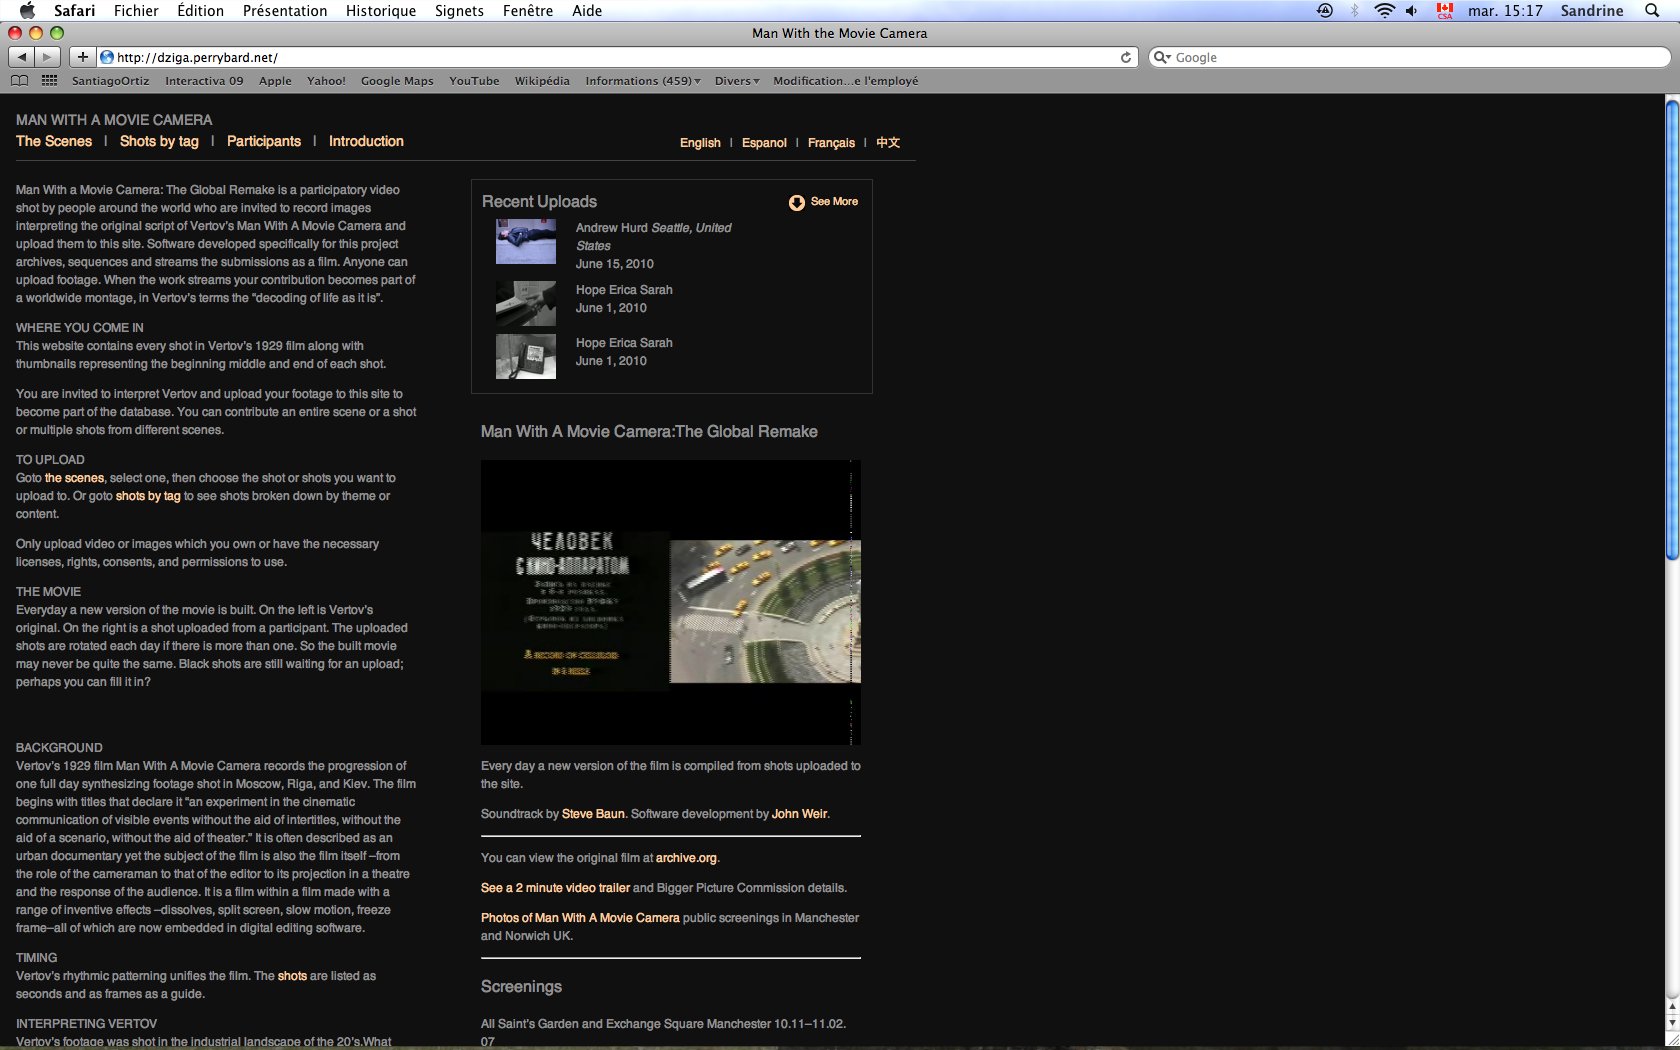Switch site language to English

point(700,143)
